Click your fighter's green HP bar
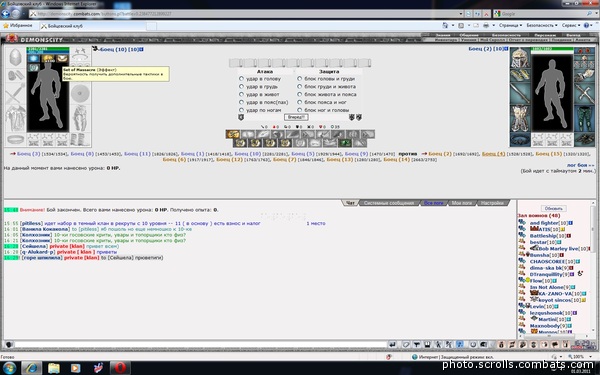The width and height of the screenshot is (600, 375). [48, 49]
